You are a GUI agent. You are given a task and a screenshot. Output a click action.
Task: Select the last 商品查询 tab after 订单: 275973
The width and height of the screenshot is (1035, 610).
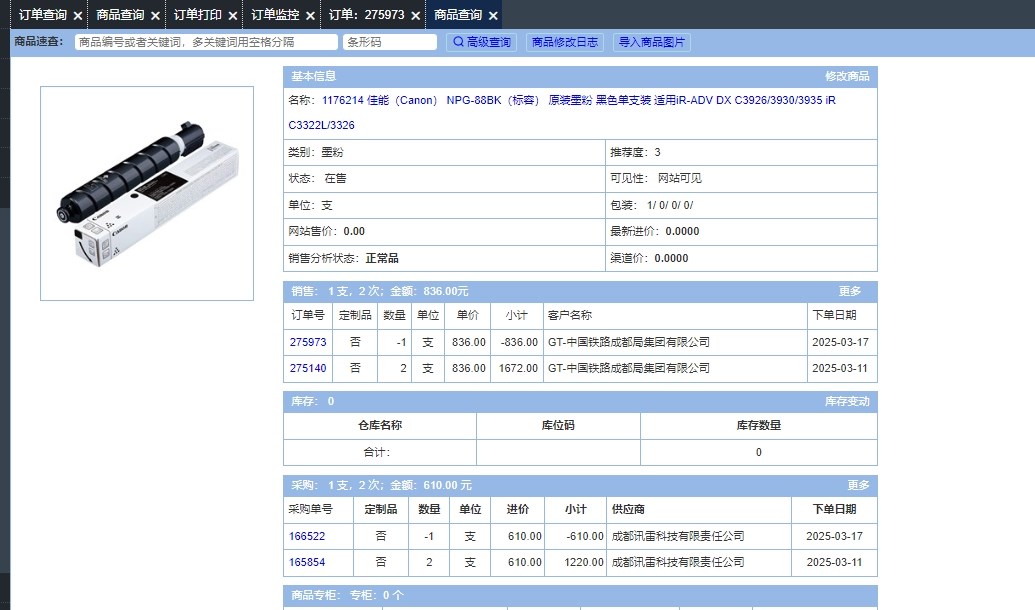click(457, 15)
